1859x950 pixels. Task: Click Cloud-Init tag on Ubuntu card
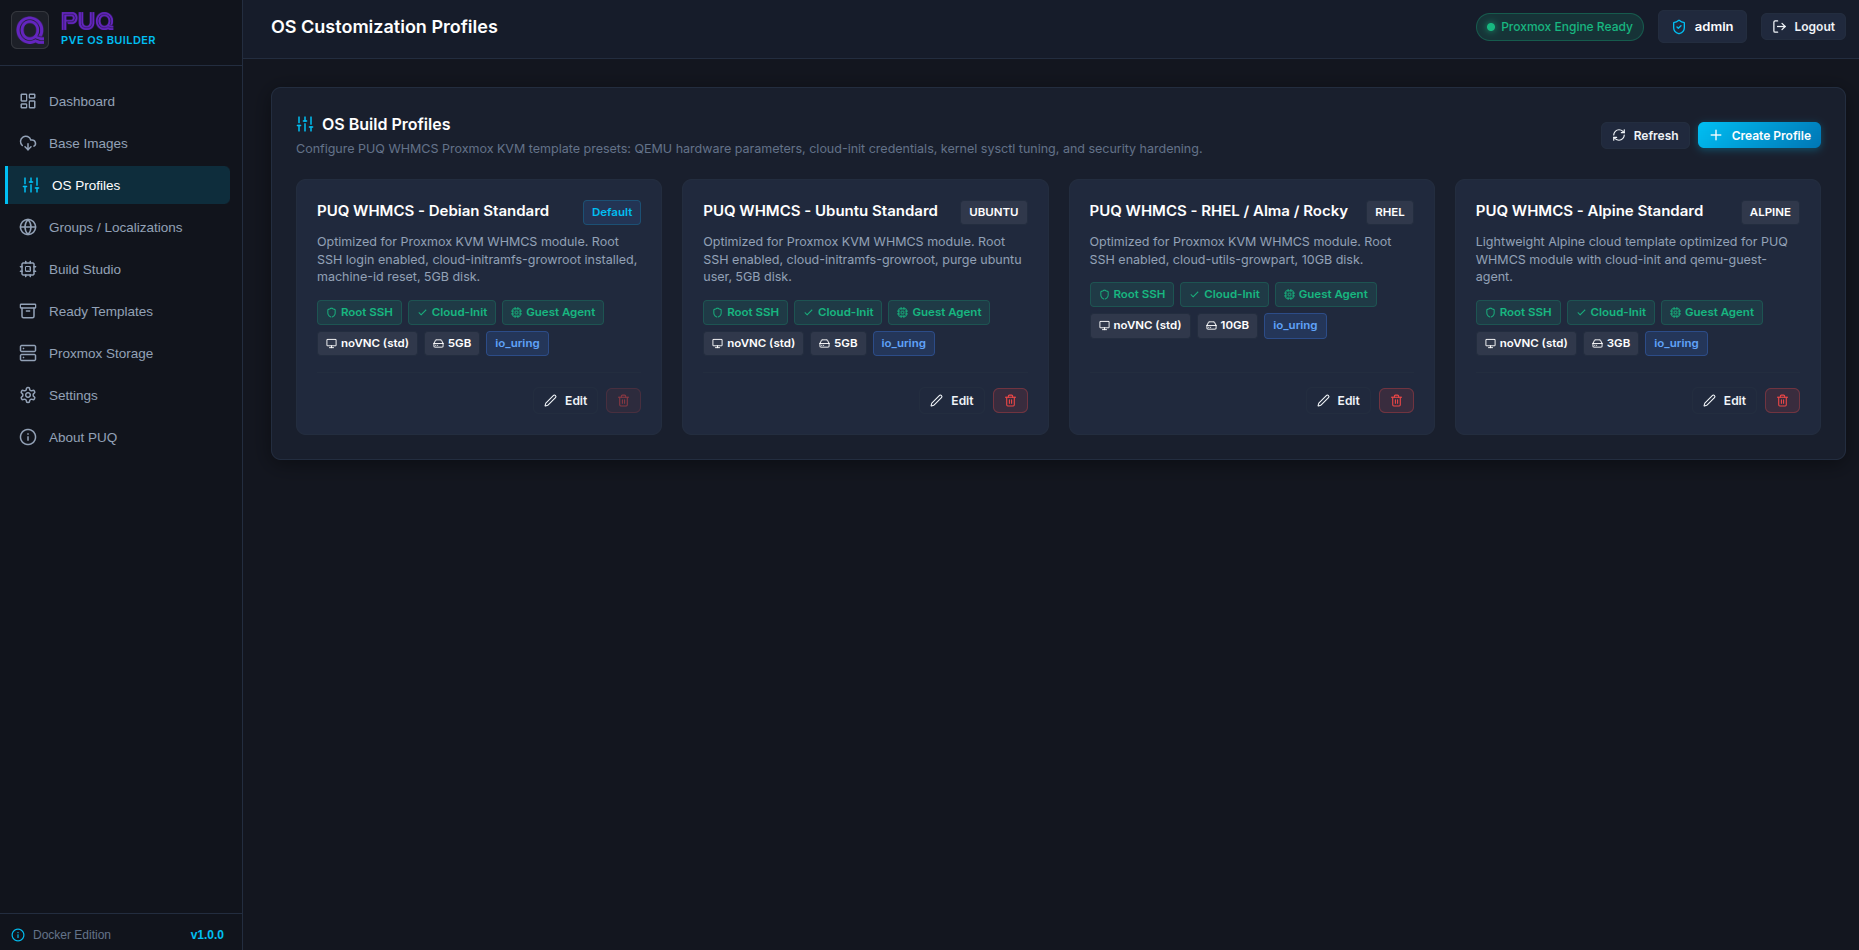(838, 312)
